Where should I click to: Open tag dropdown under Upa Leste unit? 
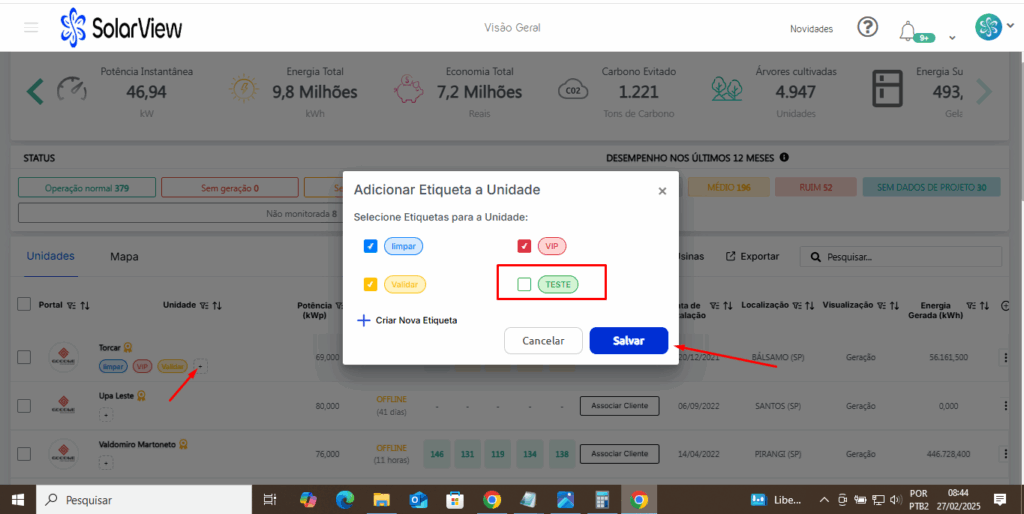(106, 414)
